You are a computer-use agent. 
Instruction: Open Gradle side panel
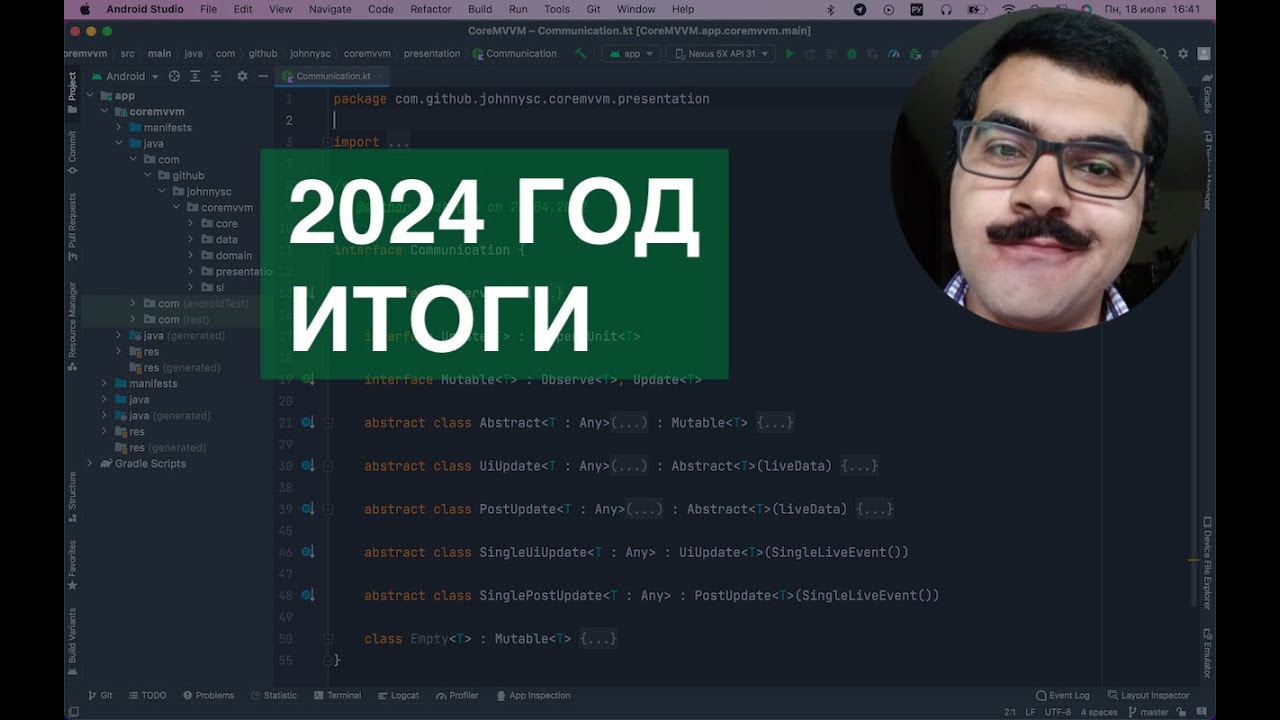point(1207,92)
